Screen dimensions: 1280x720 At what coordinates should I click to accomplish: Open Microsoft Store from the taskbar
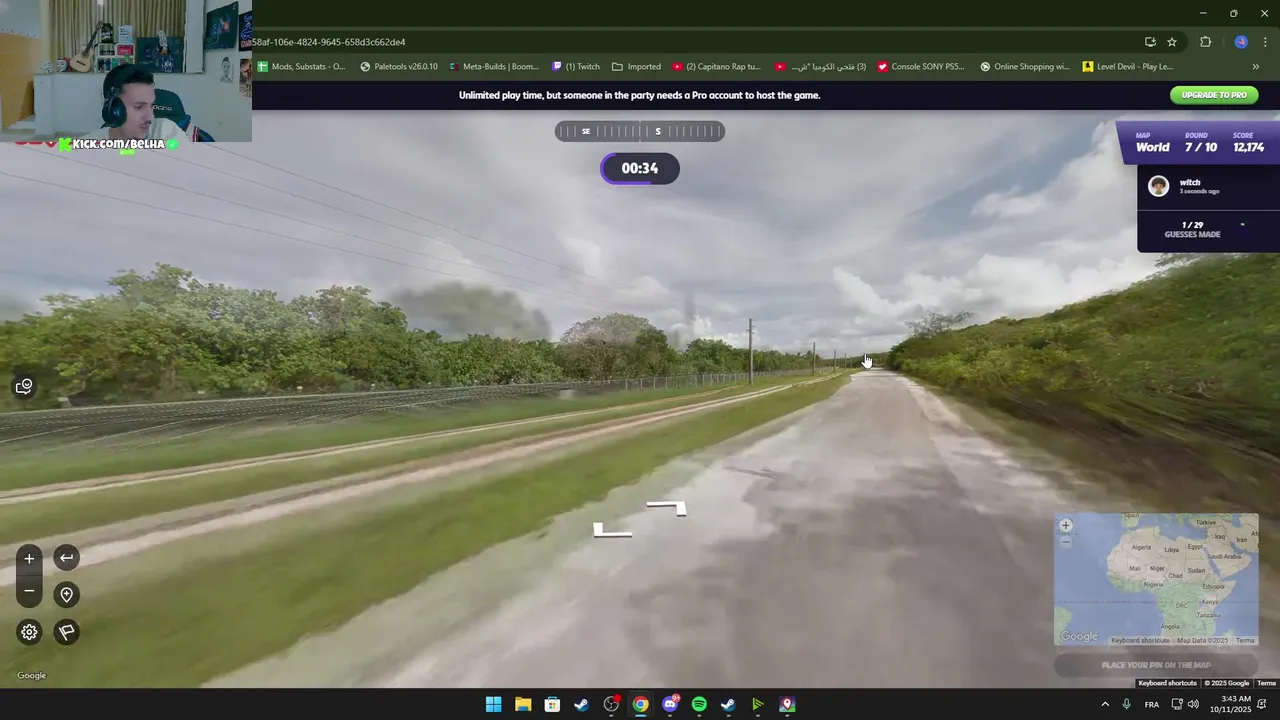[552, 704]
